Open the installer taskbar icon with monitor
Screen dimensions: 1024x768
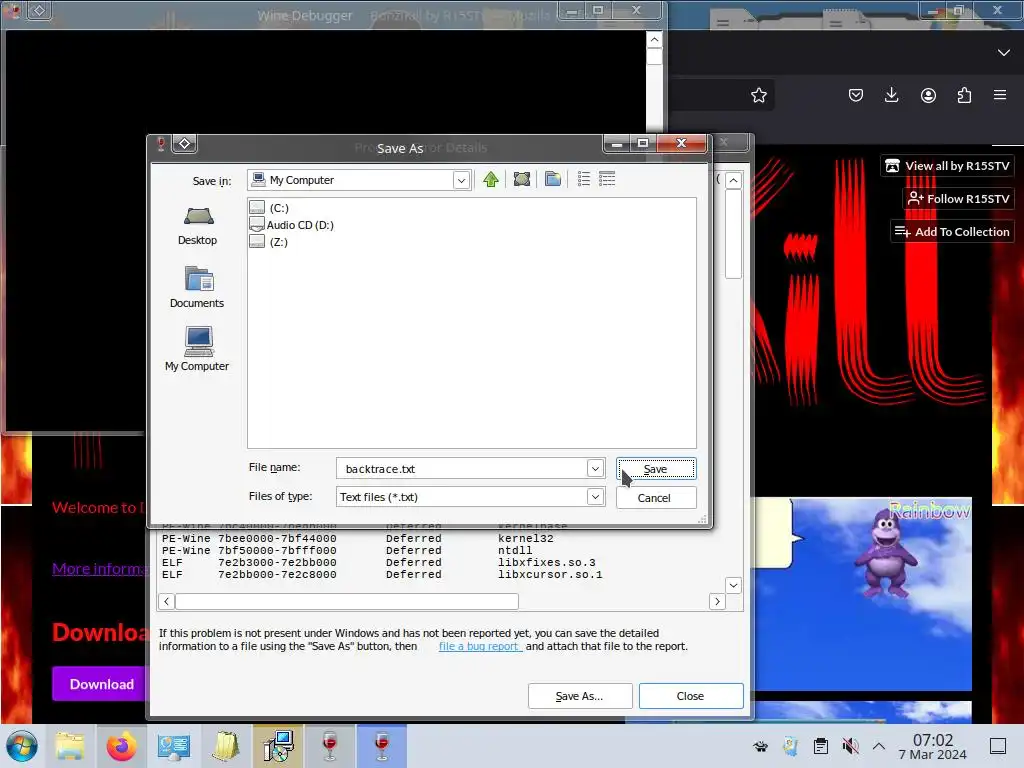click(278, 746)
